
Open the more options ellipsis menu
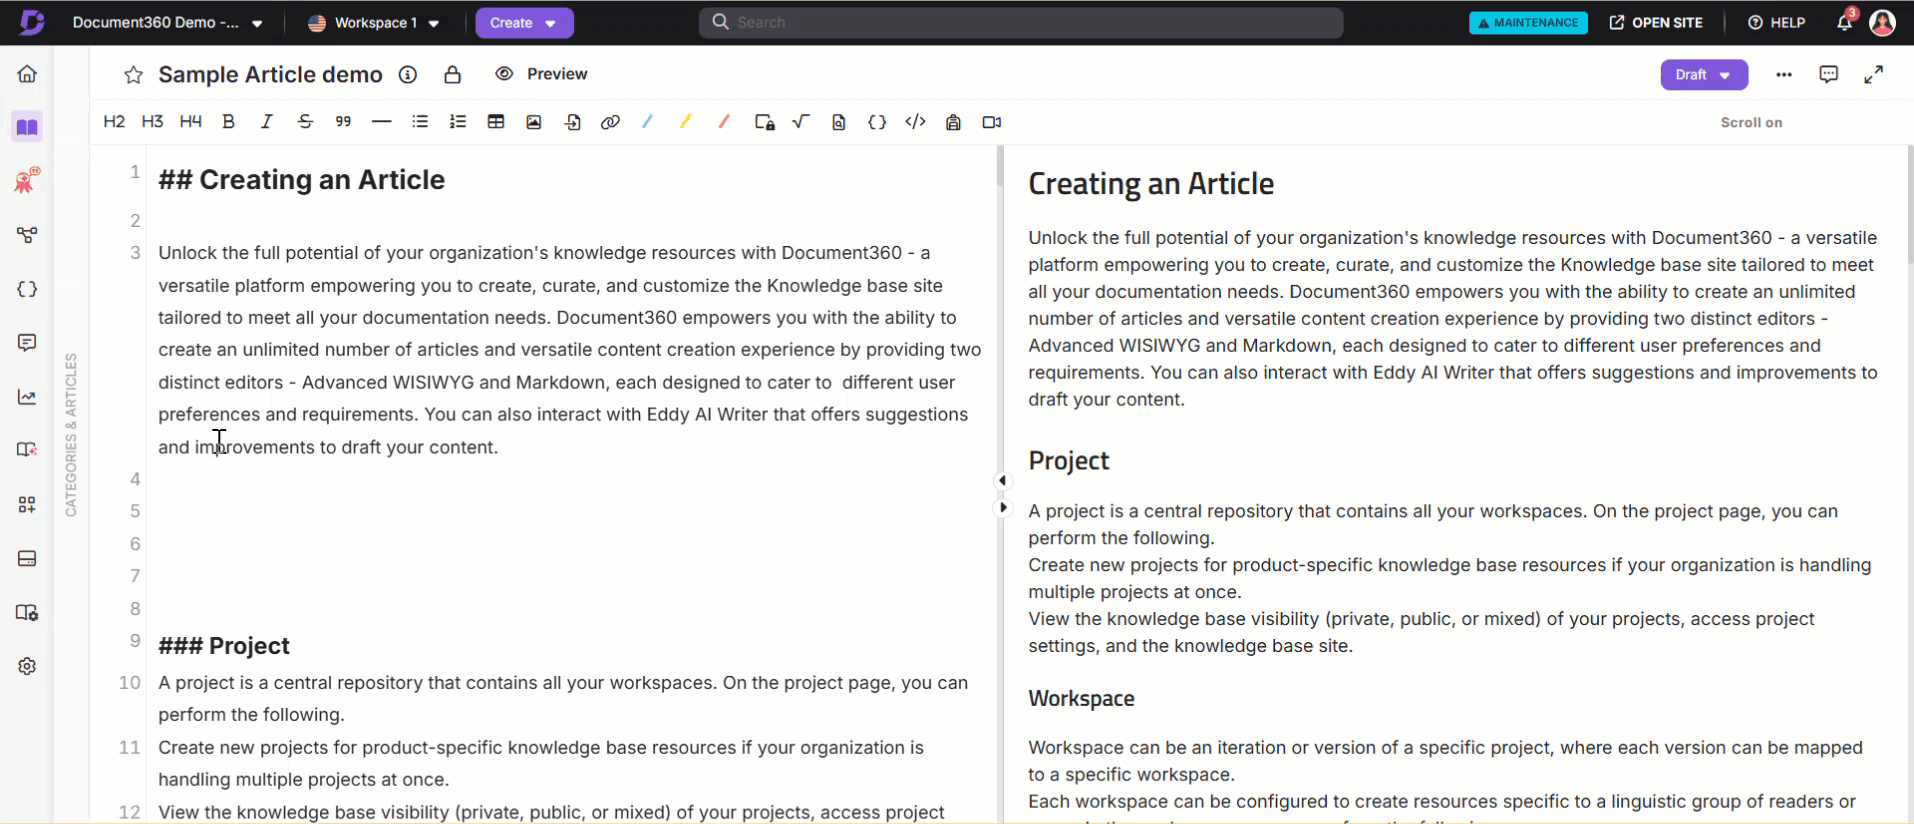[x=1783, y=75]
